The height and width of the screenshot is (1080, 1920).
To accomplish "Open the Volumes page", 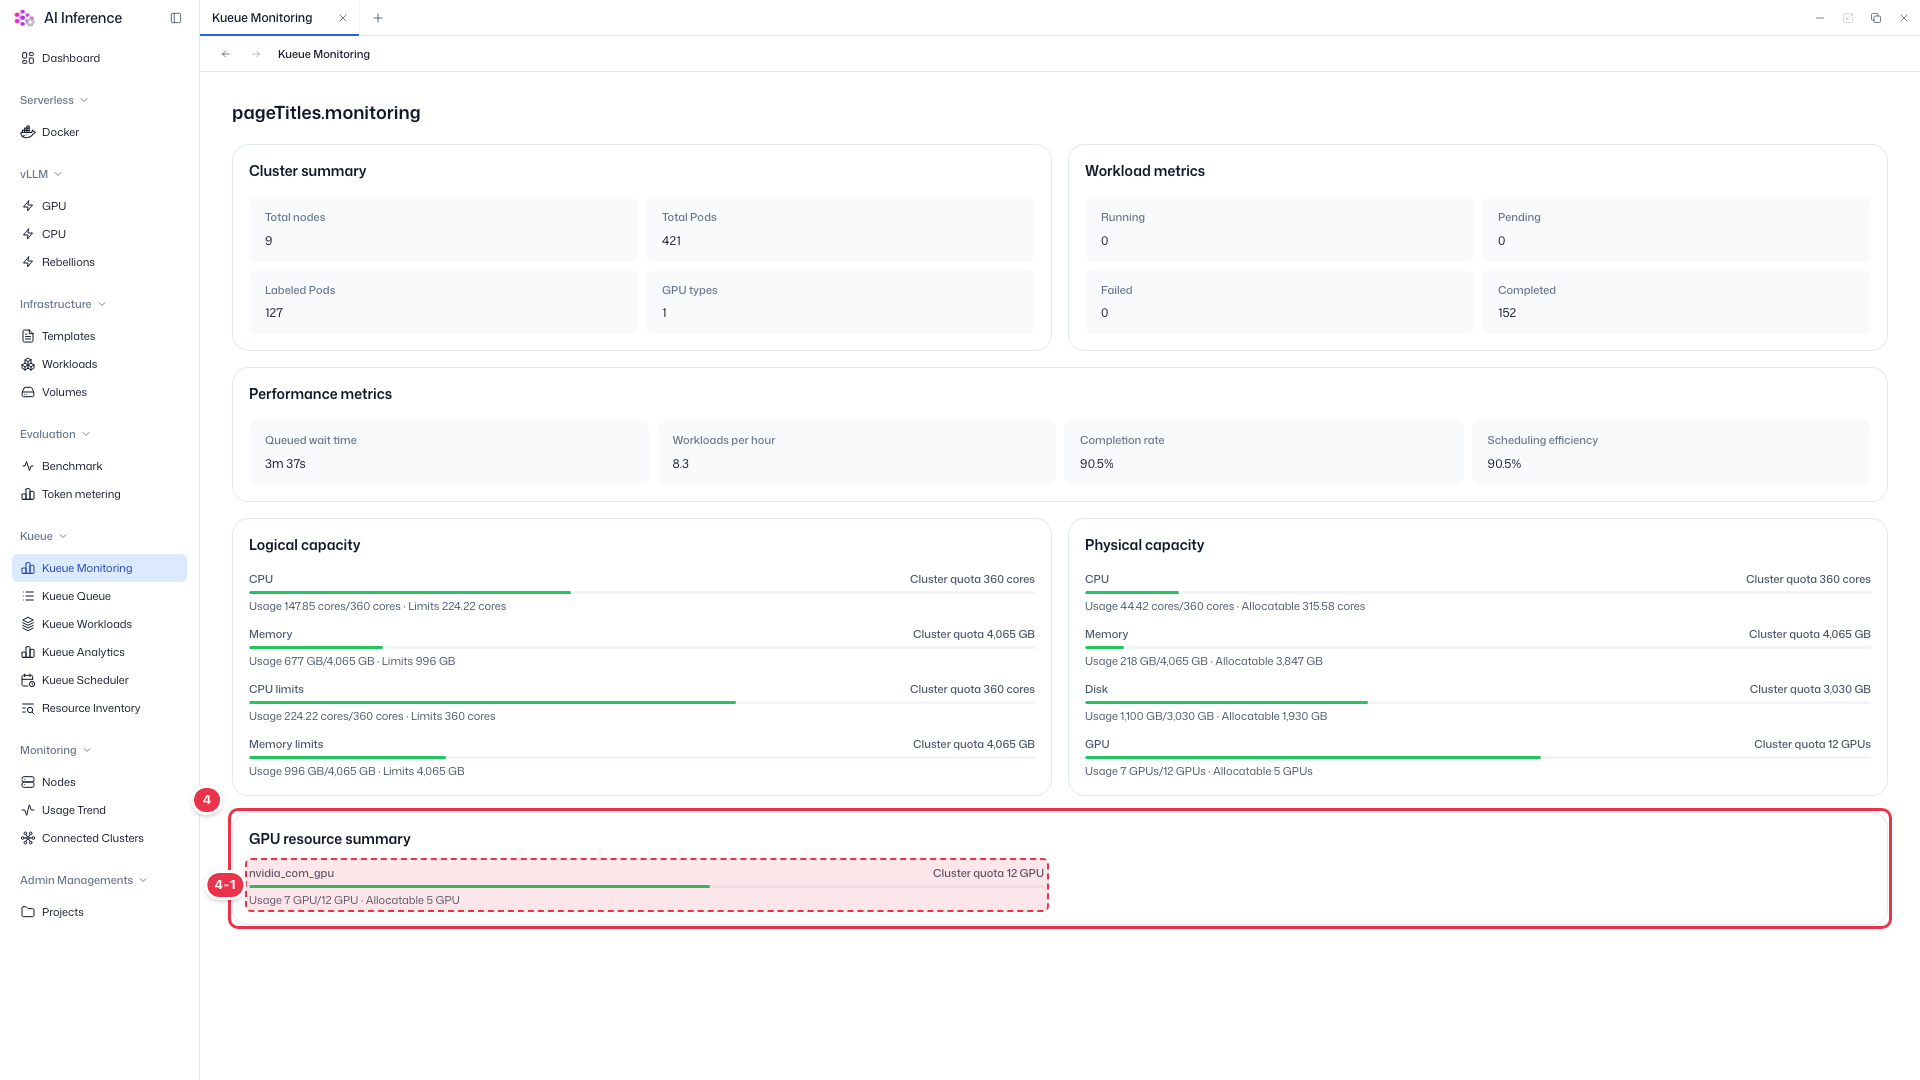I will point(99,392).
